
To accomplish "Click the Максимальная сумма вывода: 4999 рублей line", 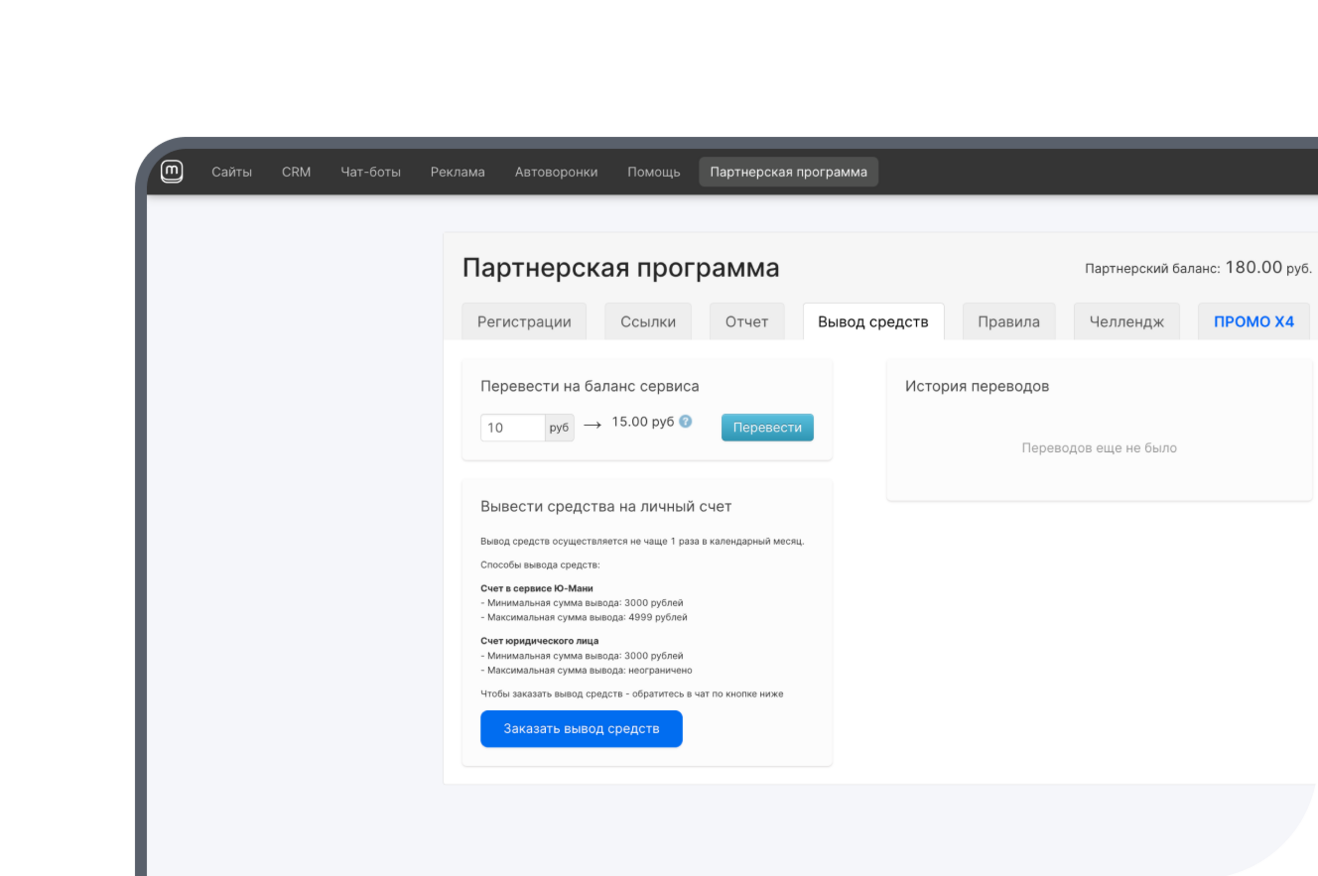I will tap(584, 617).
